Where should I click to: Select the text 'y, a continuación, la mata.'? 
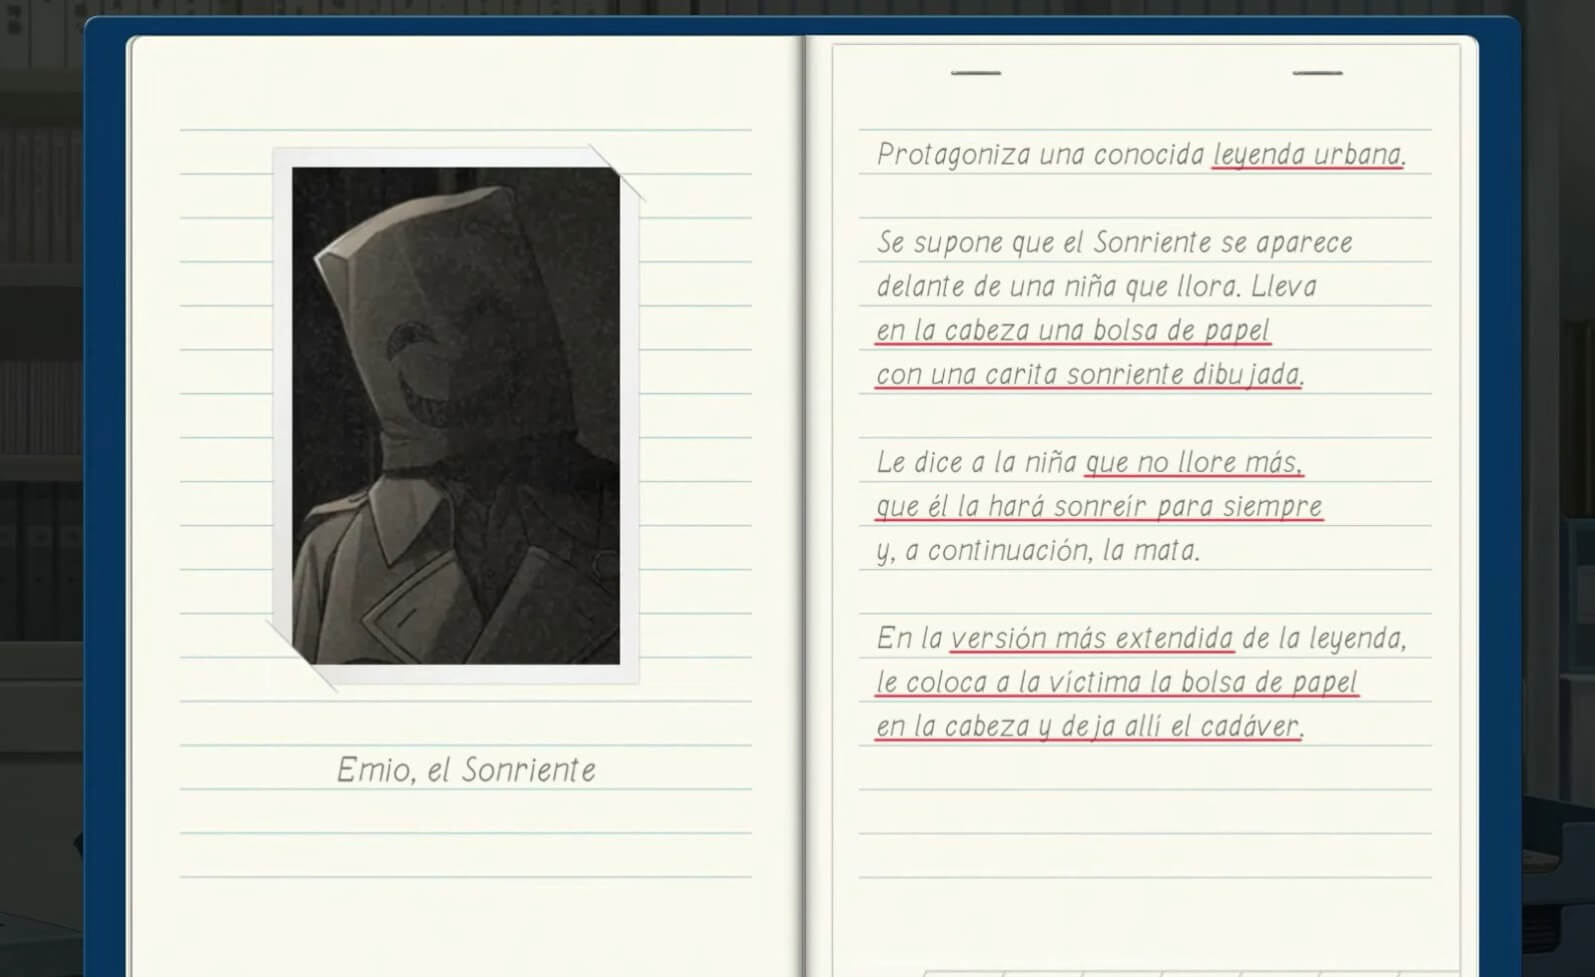click(x=1038, y=550)
